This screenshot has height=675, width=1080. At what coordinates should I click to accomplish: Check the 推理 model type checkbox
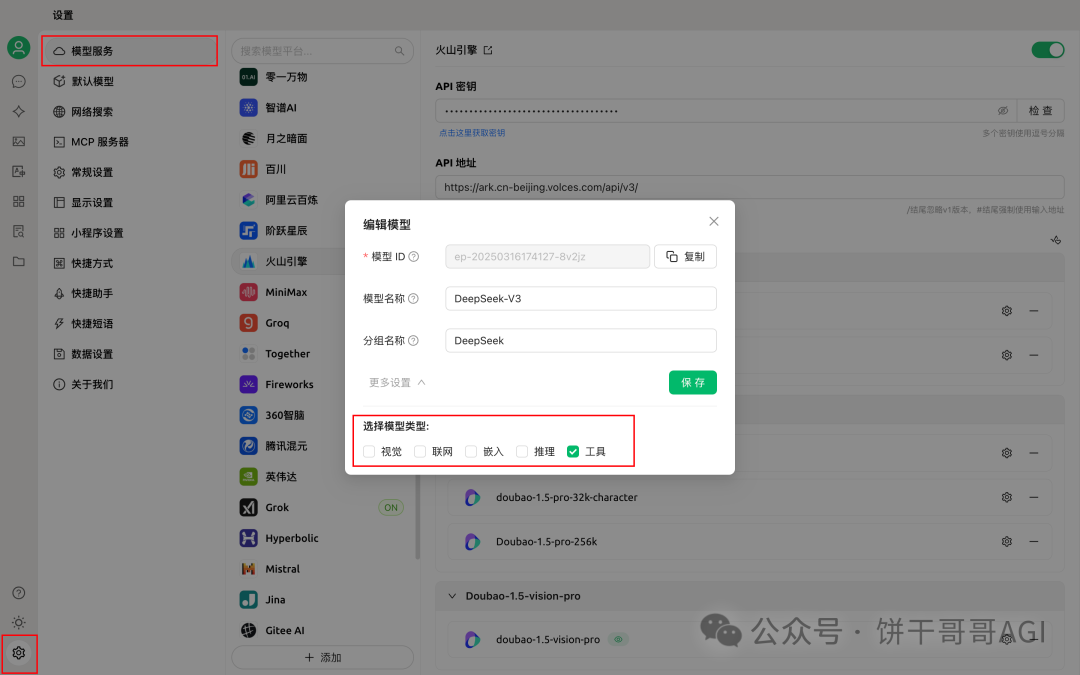point(522,452)
